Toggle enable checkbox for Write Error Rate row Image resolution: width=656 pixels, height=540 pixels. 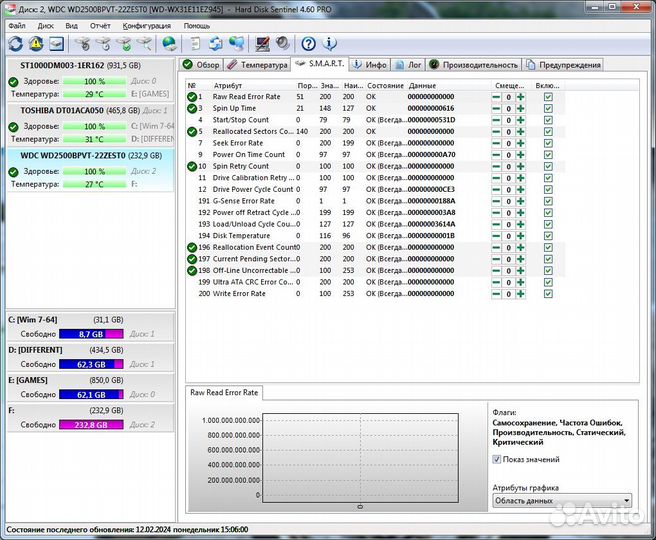pyautogui.click(x=547, y=294)
